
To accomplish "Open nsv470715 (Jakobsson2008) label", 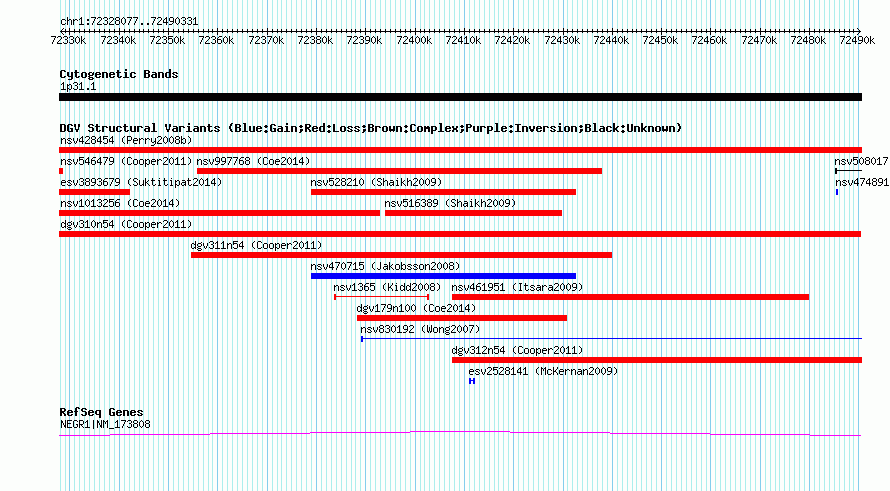I will click(385, 266).
